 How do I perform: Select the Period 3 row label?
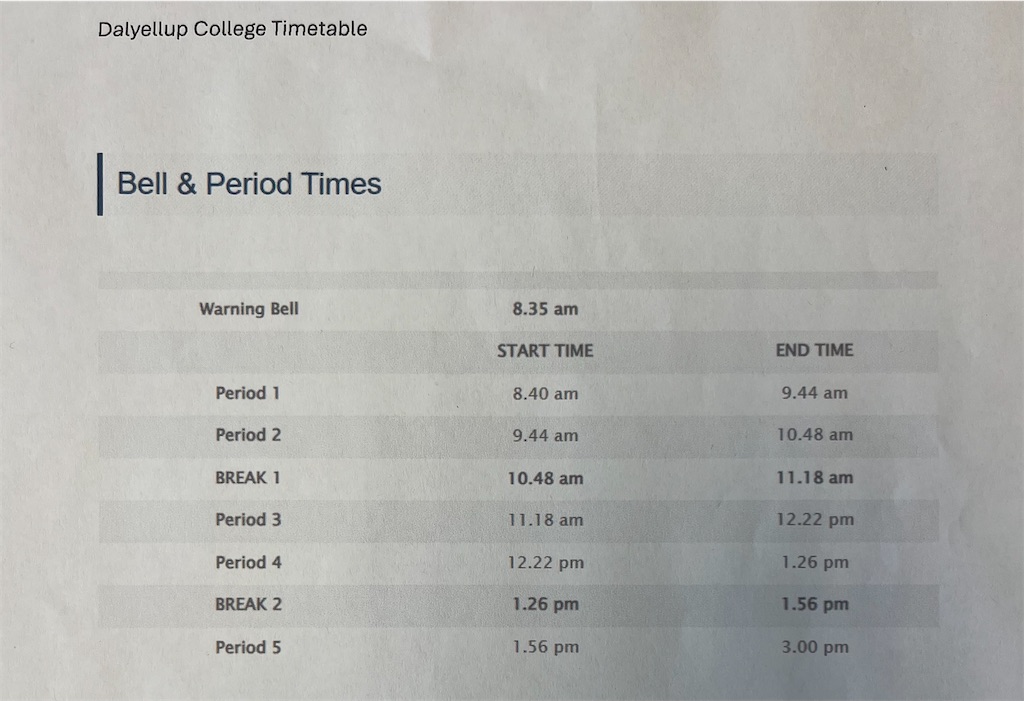pos(248,520)
